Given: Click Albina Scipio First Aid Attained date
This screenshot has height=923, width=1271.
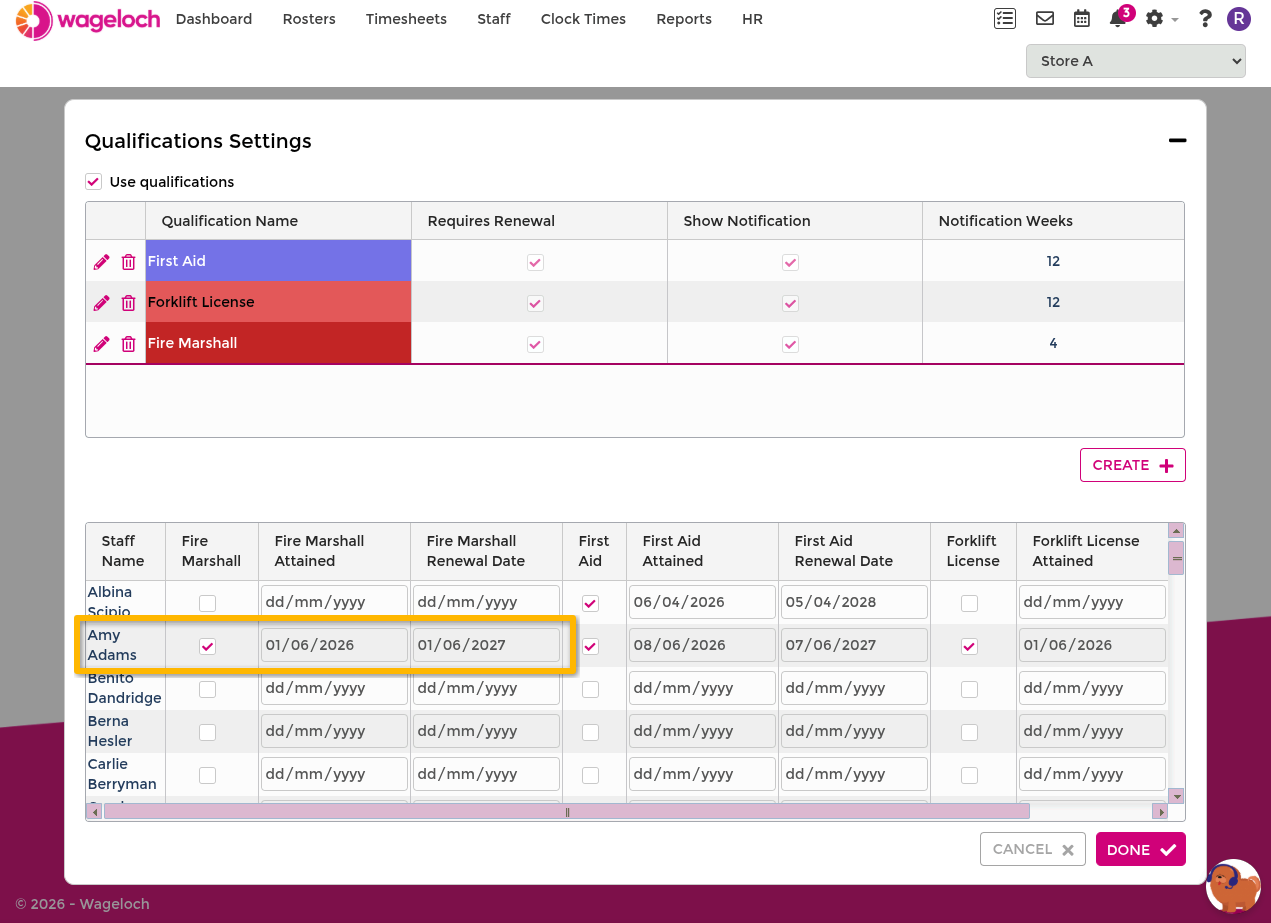Looking at the screenshot, I should (x=702, y=602).
